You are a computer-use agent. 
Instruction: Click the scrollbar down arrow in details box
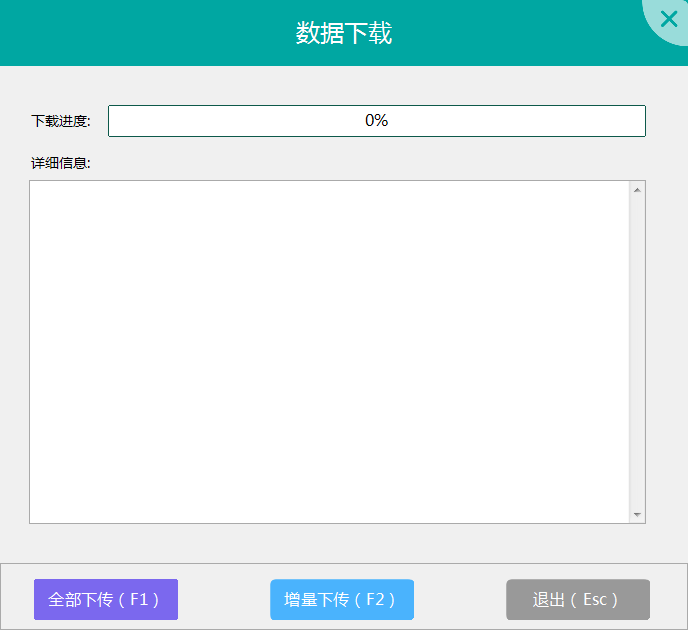tap(637, 514)
